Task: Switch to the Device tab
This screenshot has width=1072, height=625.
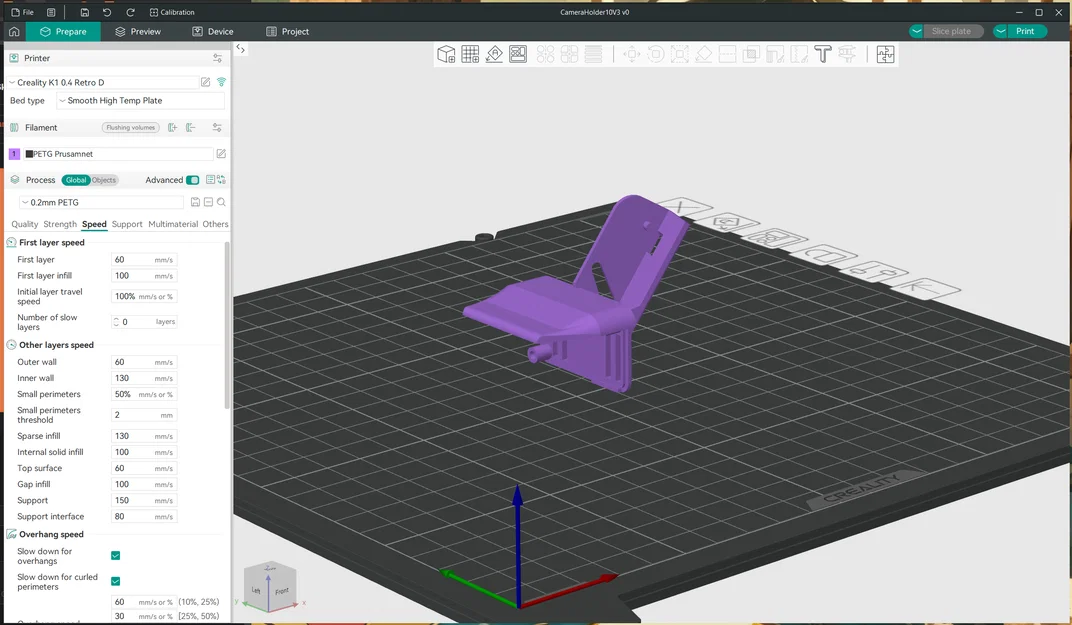Action: pyautogui.click(x=213, y=31)
